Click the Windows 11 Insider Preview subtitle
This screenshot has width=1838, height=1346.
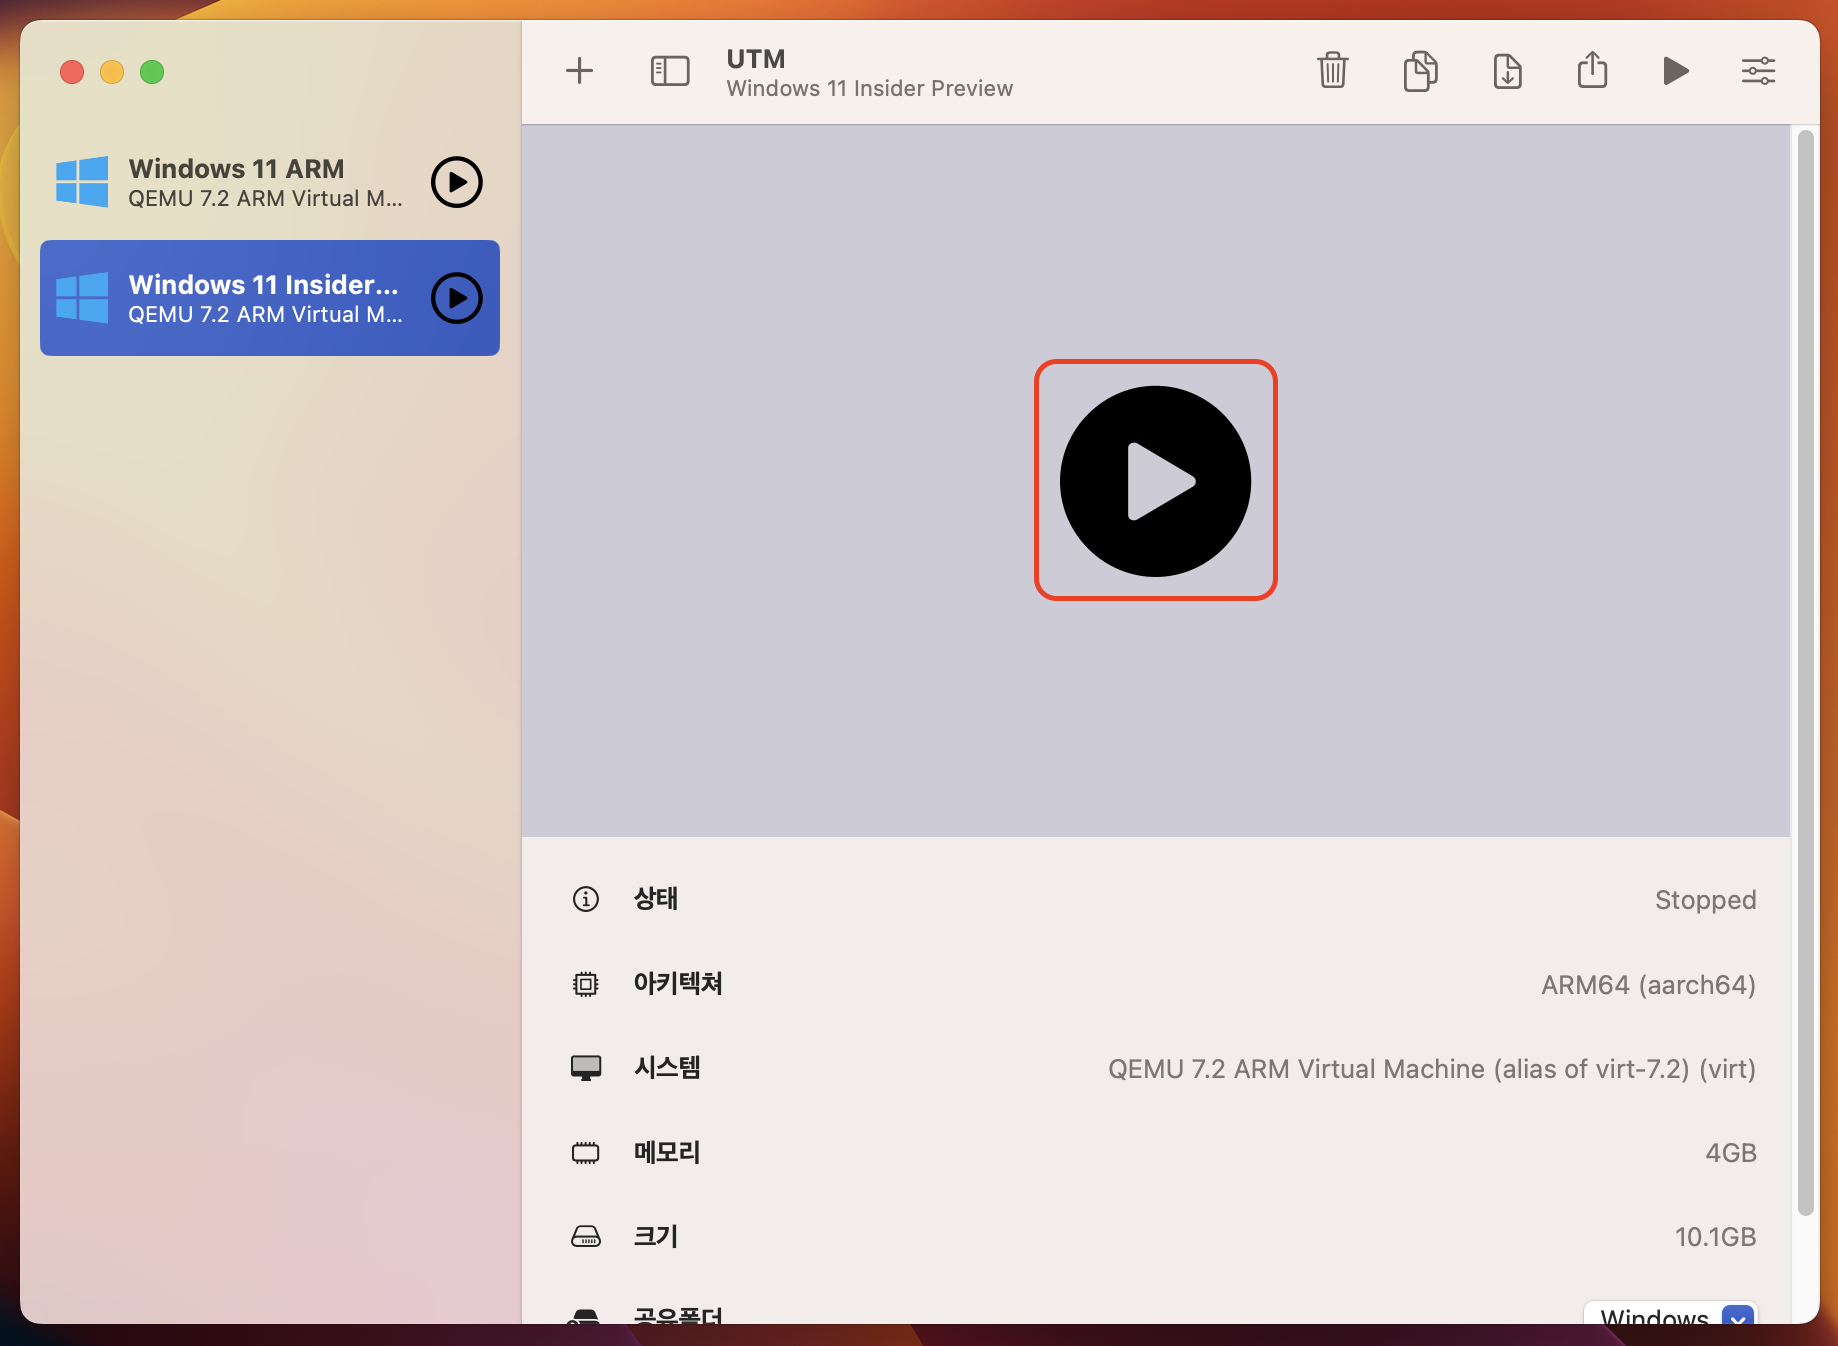[x=870, y=88]
